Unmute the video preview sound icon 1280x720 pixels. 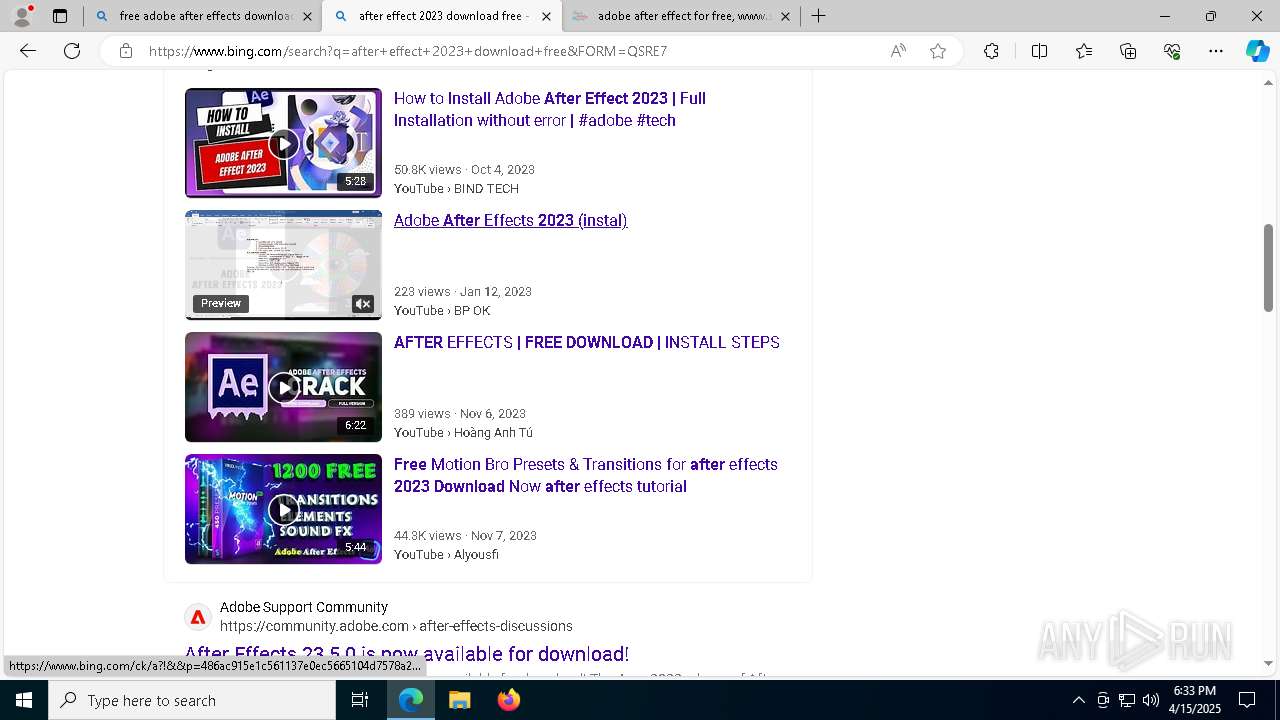(x=363, y=304)
